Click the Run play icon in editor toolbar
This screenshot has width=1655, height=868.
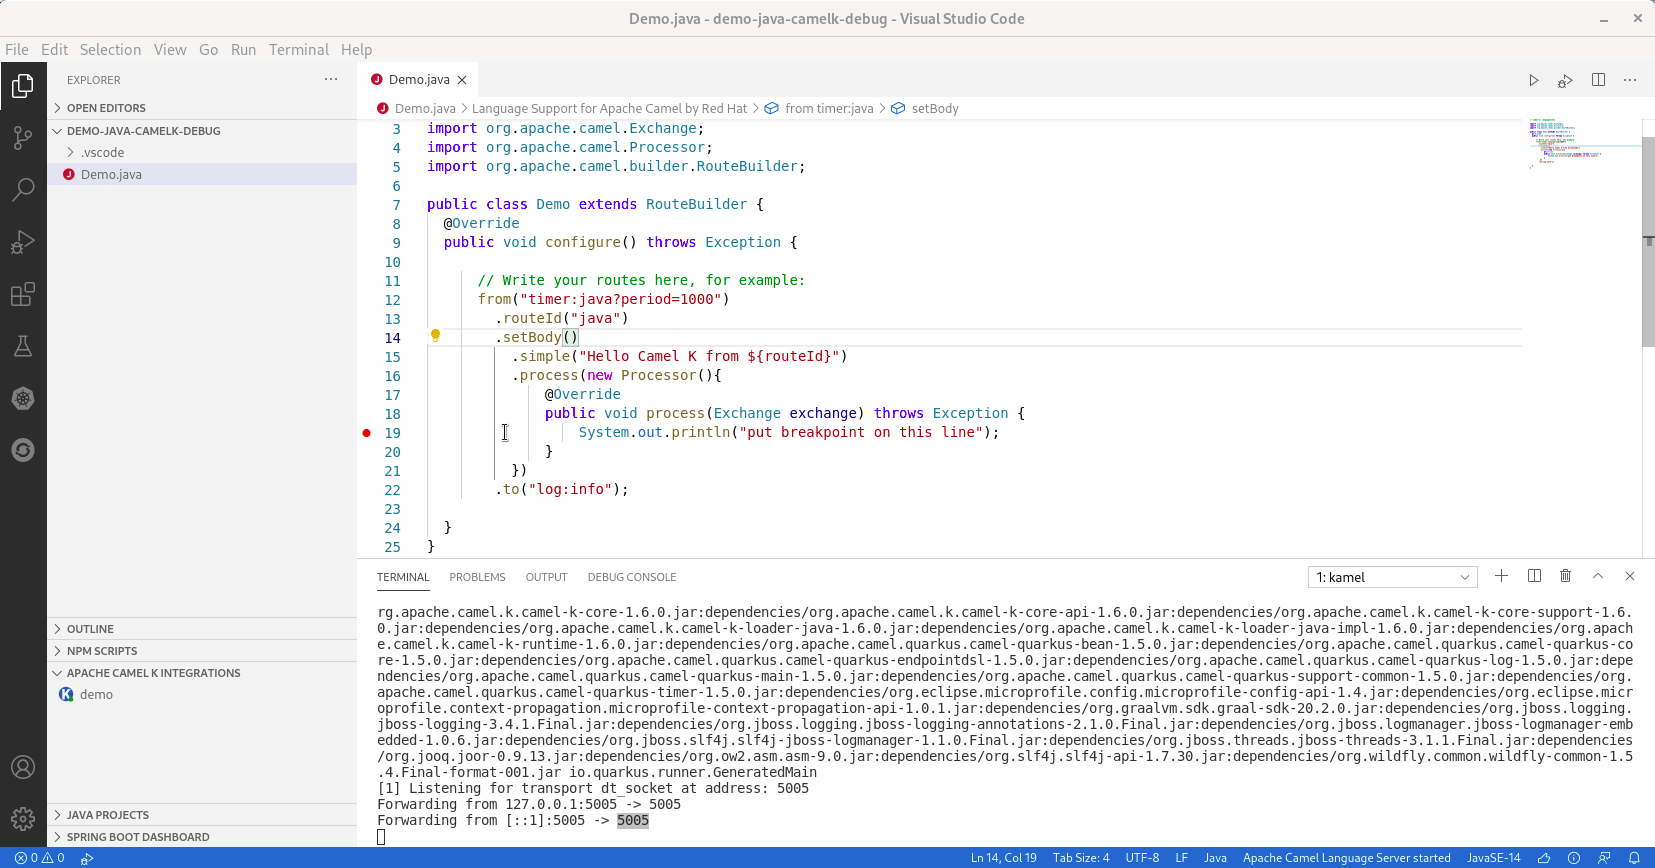coord(1533,80)
